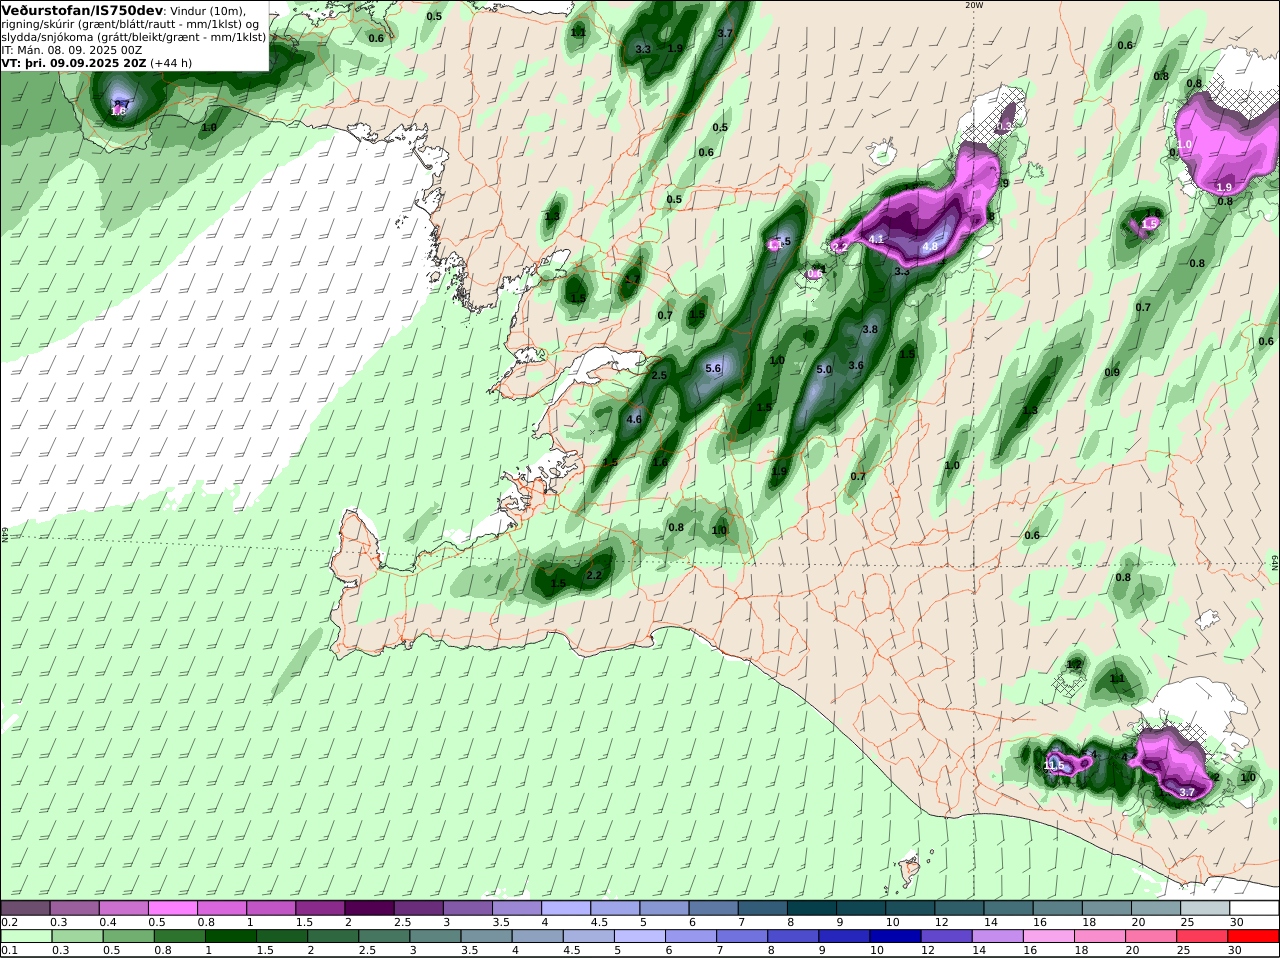Click the 20W longitude label
1280x958 pixels.
pyautogui.click(x=975, y=5)
